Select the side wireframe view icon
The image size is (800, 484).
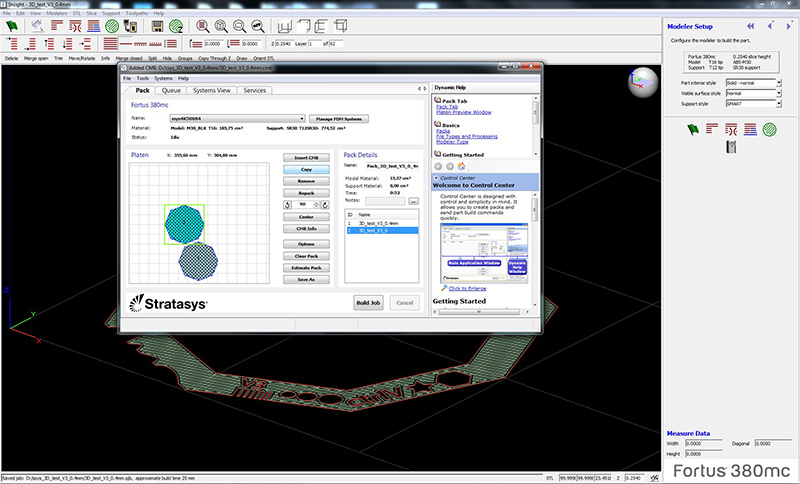click(x=321, y=26)
